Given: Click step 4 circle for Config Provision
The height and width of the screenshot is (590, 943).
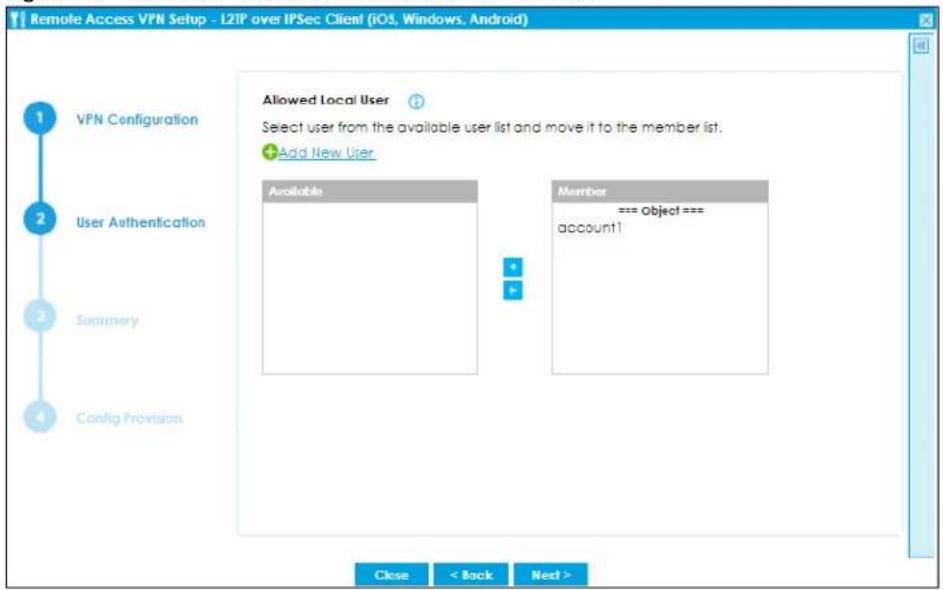Looking at the screenshot, I should click(x=40, y=416).
